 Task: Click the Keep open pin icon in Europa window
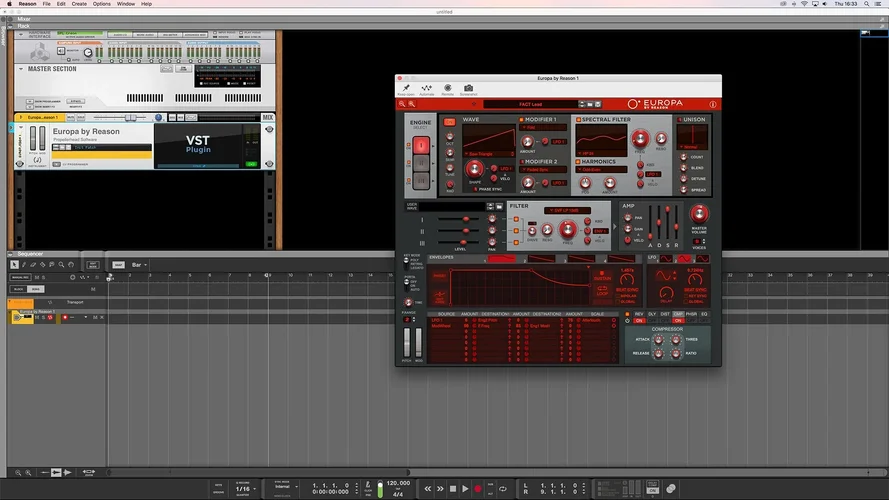[x=406, y=88]
